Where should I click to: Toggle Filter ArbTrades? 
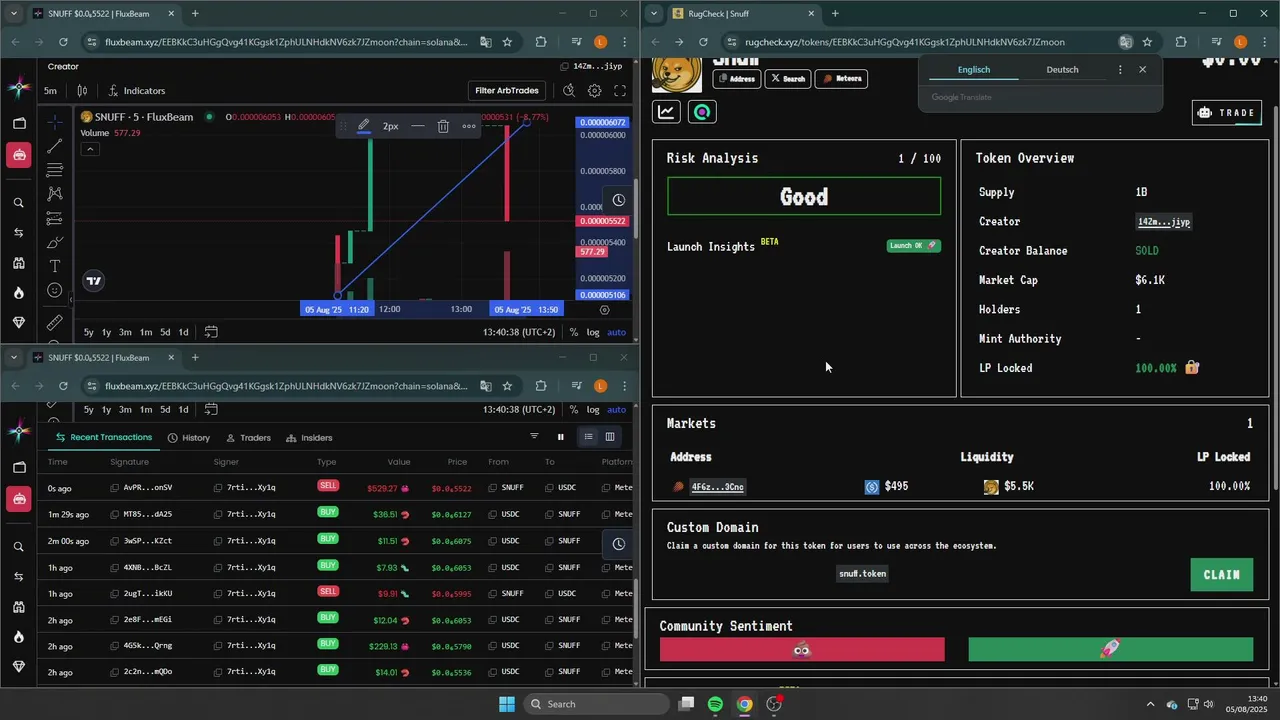click(507, 91)
